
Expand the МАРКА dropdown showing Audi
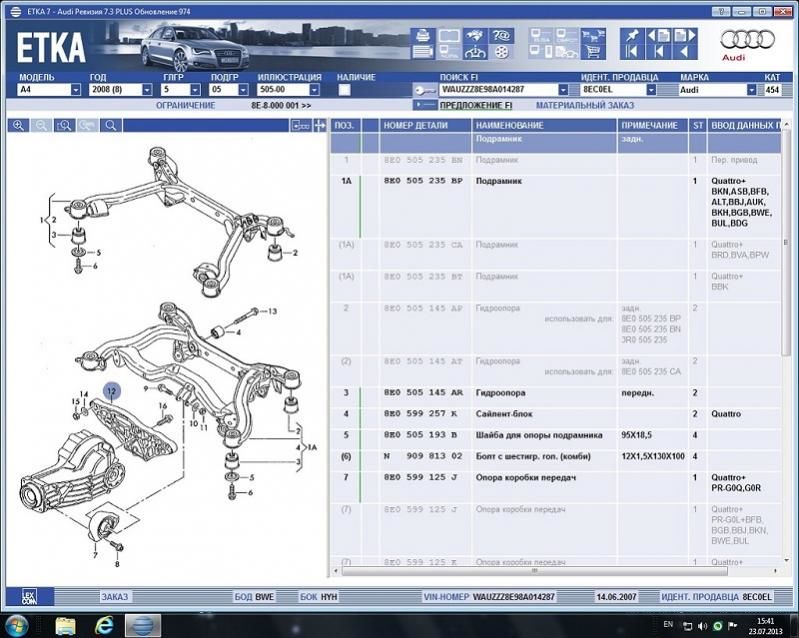tap(751, 90)
